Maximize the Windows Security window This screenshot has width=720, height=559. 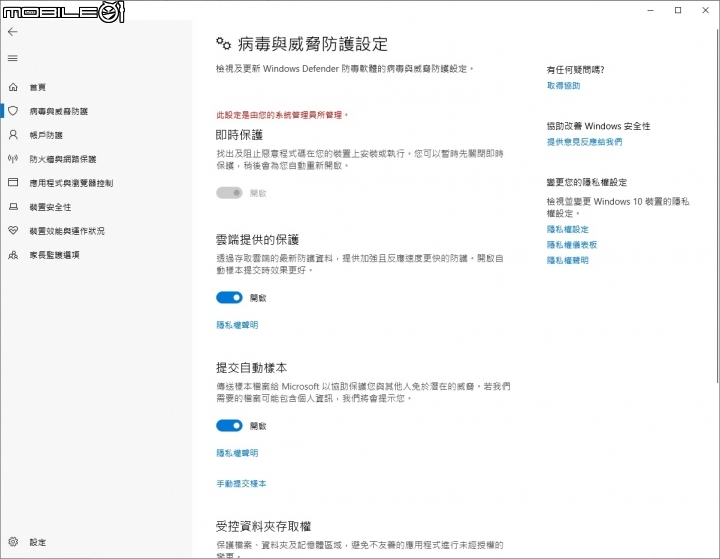coord(678,10)
